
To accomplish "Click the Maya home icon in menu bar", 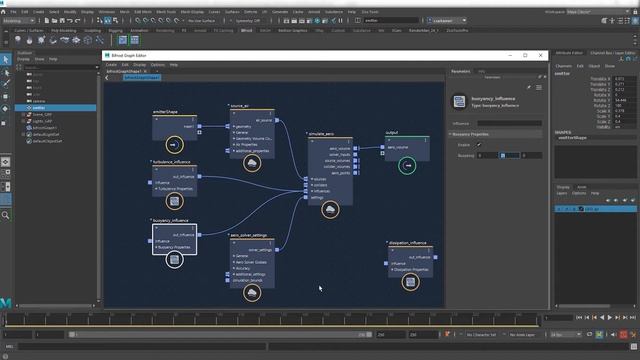I will (x=3, y=12).
